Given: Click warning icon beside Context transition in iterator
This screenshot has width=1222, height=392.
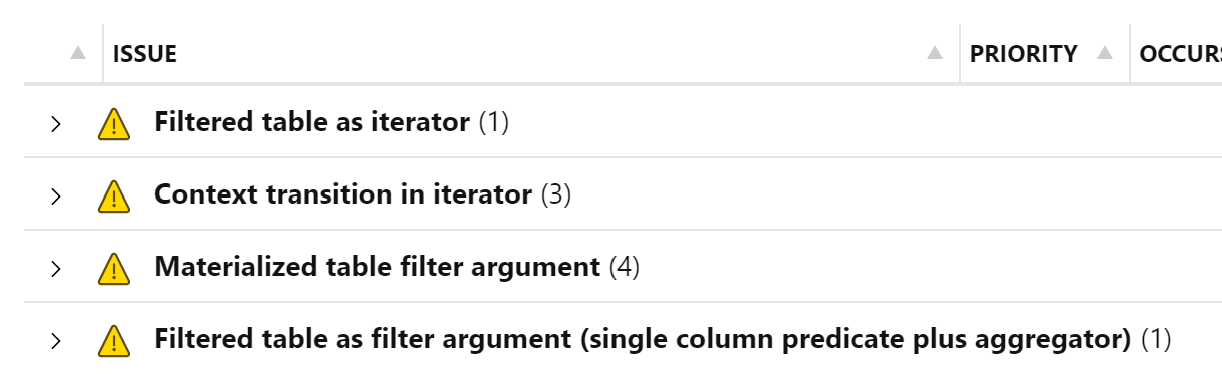Looking at the screenshot, I should tap(114, 197).
